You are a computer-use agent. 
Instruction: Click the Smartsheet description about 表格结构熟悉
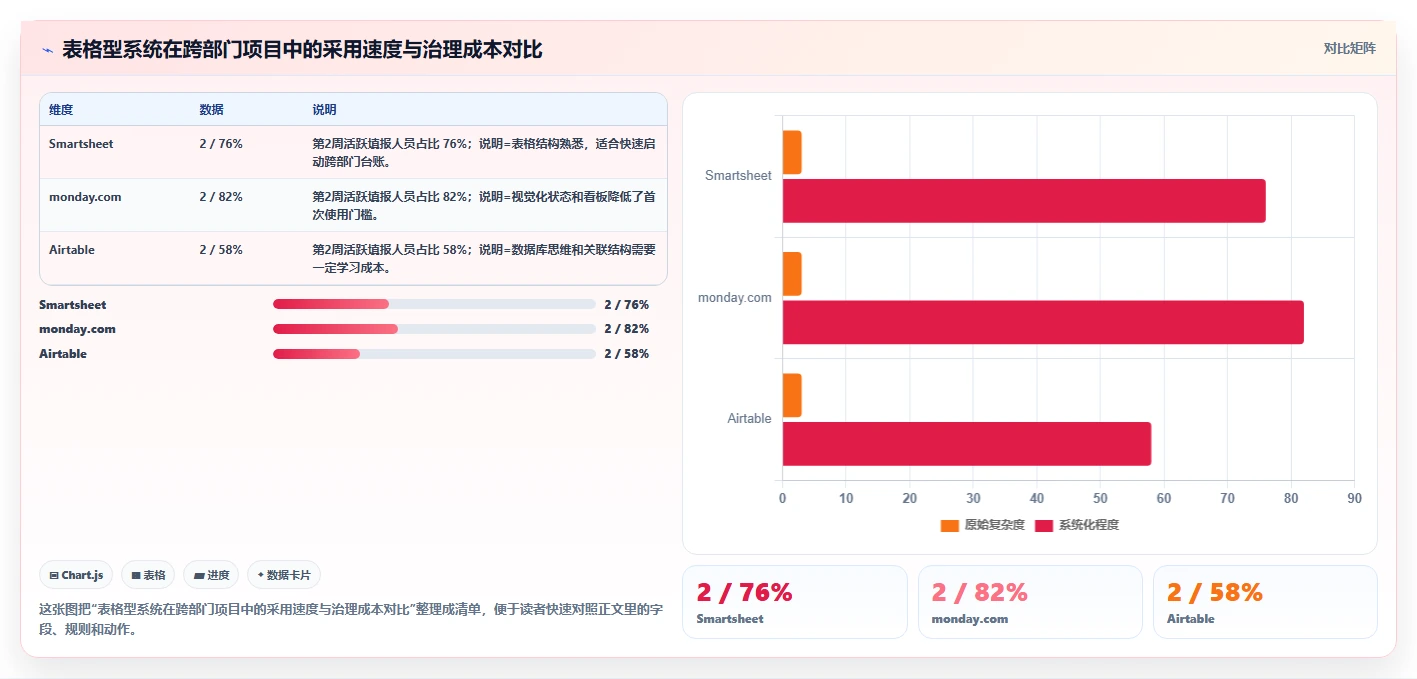tap(484, 152)
